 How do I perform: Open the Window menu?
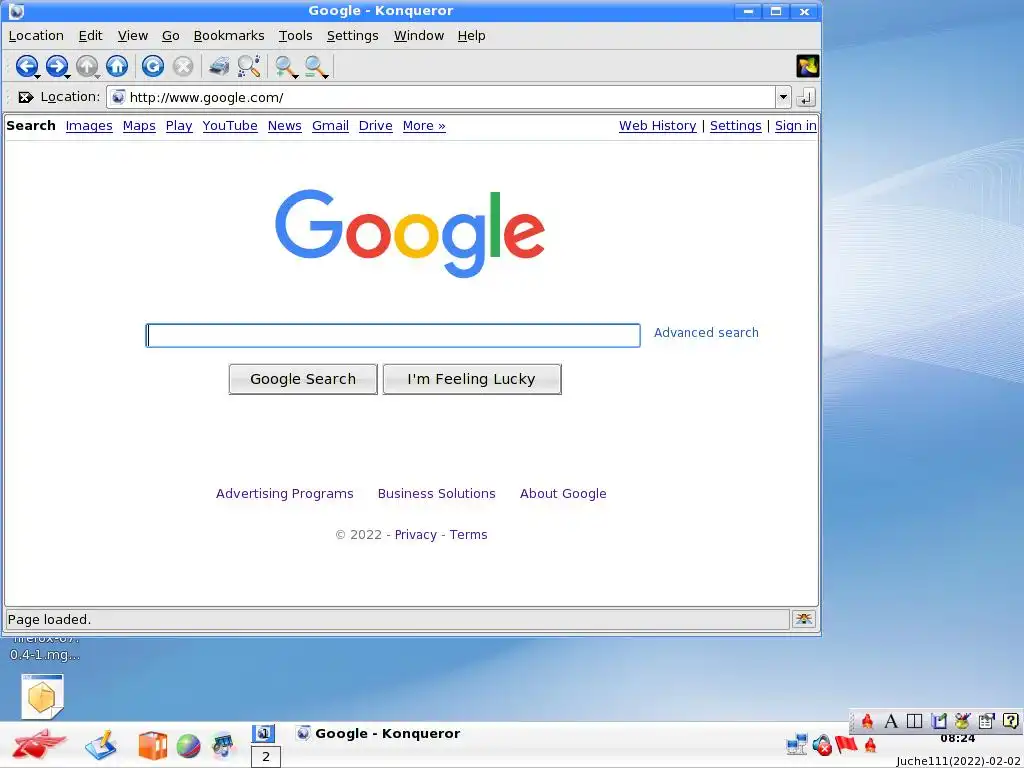(x=419, y=35)
